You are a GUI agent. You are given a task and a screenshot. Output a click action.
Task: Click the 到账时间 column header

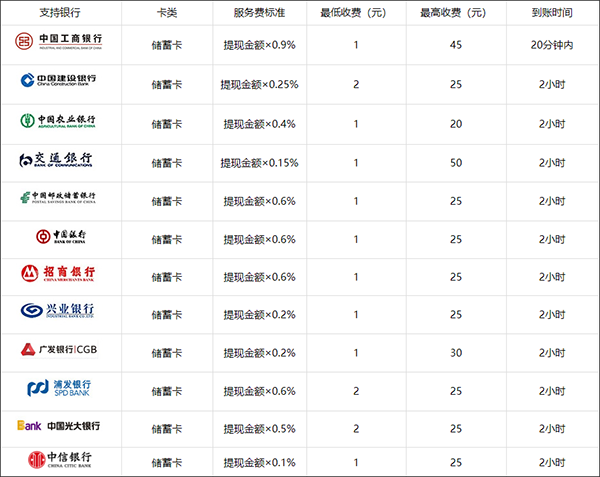click(x=552, y=13)
